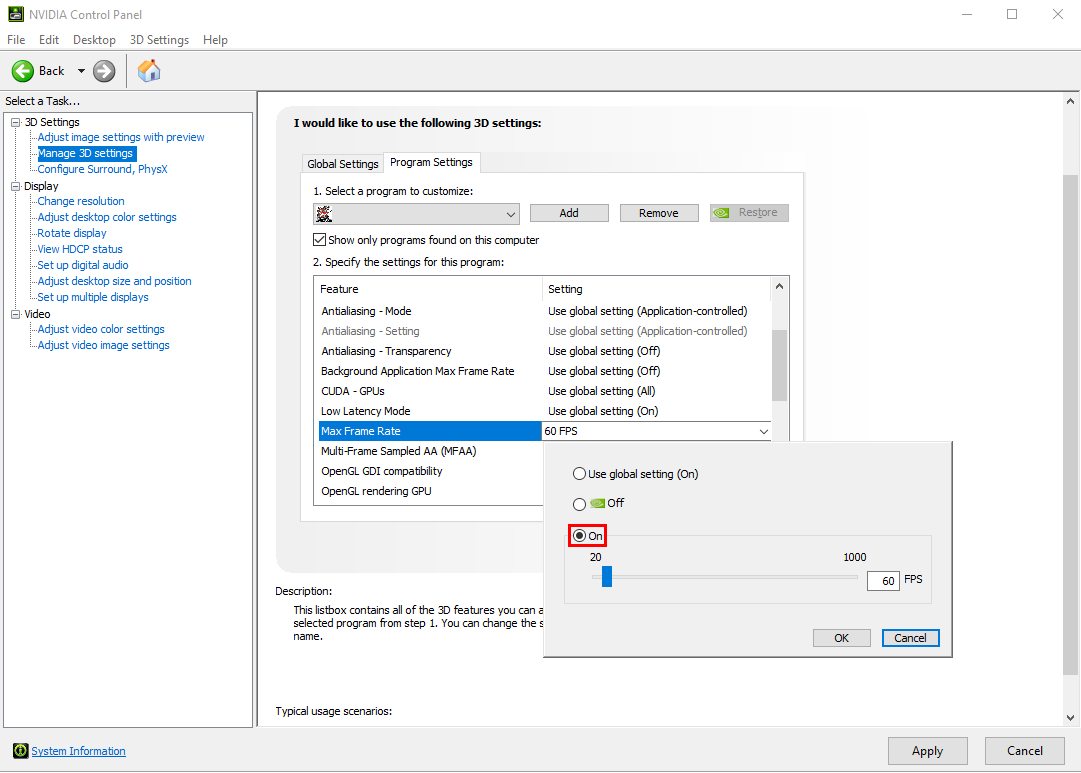Image resolution: width=1081 pixels, height=773 pixels.
Task: Go to the Home icon in toolbar
Action: tap(149, 71)
